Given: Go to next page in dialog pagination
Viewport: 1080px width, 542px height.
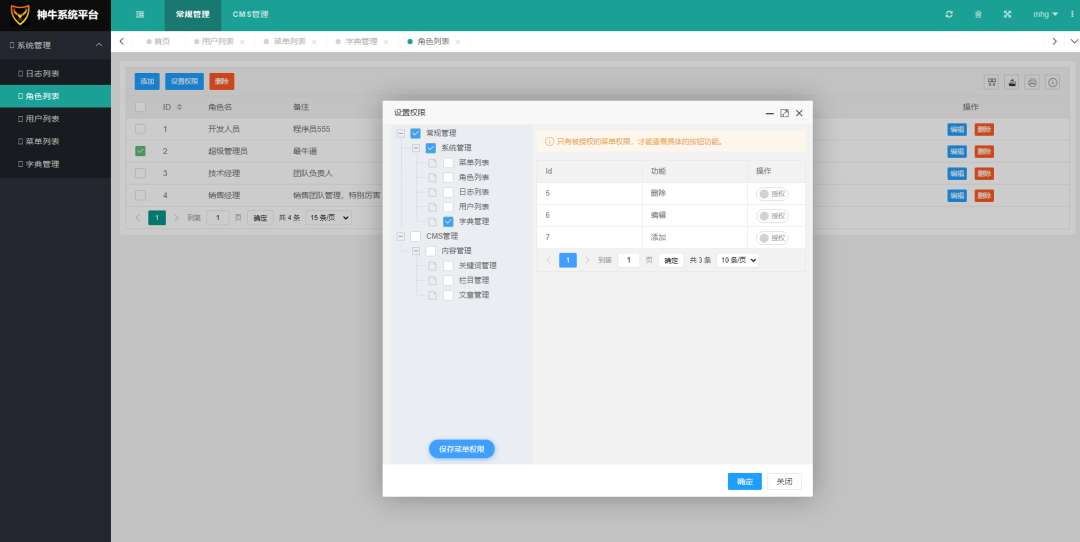Looking at the screenshot, I should pyautogui.click(x=588, y=260).
